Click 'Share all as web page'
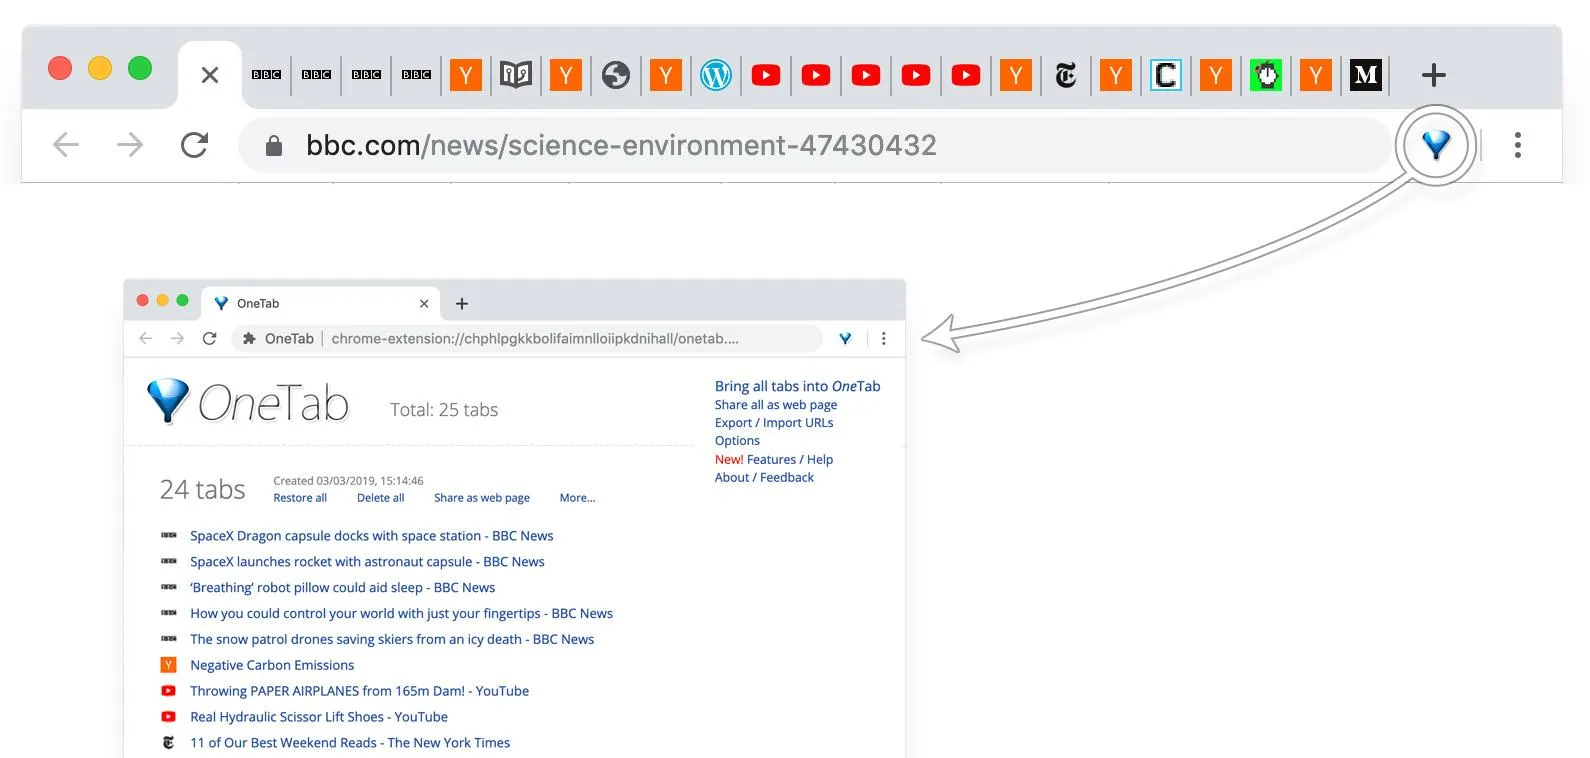The width and height of the screenshot is (1590, 758). tap(776, 405)
